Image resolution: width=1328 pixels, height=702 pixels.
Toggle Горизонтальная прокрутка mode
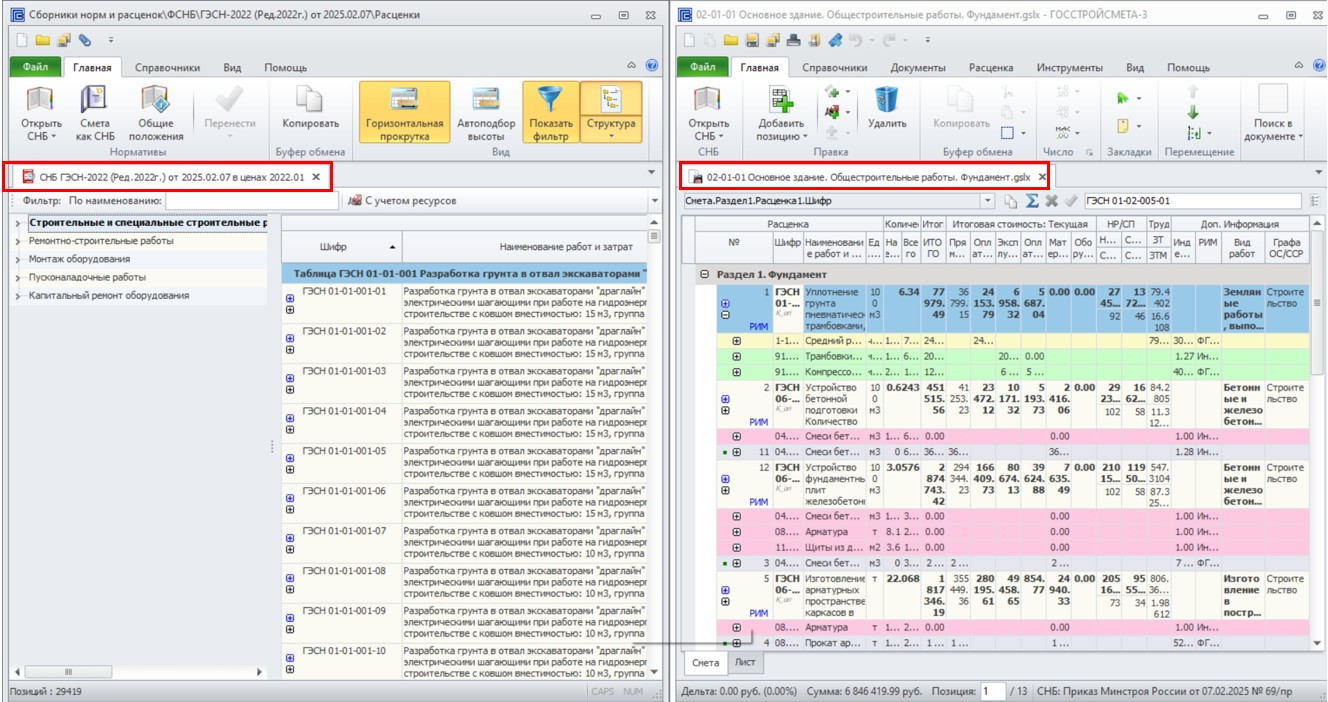pos(405,114)
